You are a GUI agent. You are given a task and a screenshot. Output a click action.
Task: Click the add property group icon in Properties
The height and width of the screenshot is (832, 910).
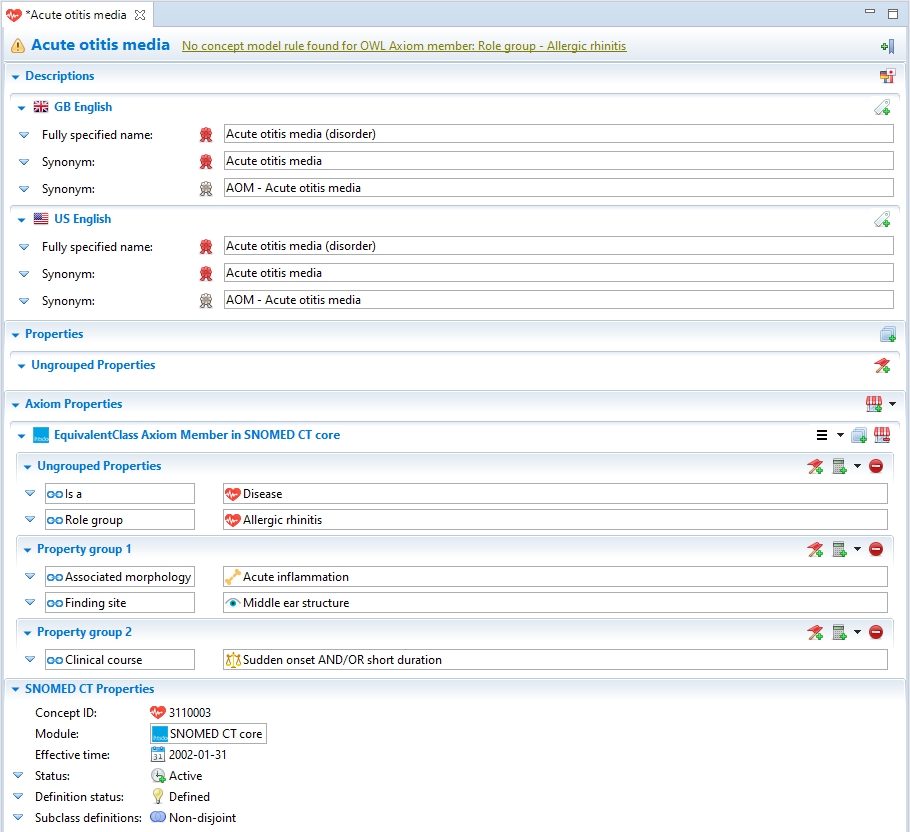[887, 334]
